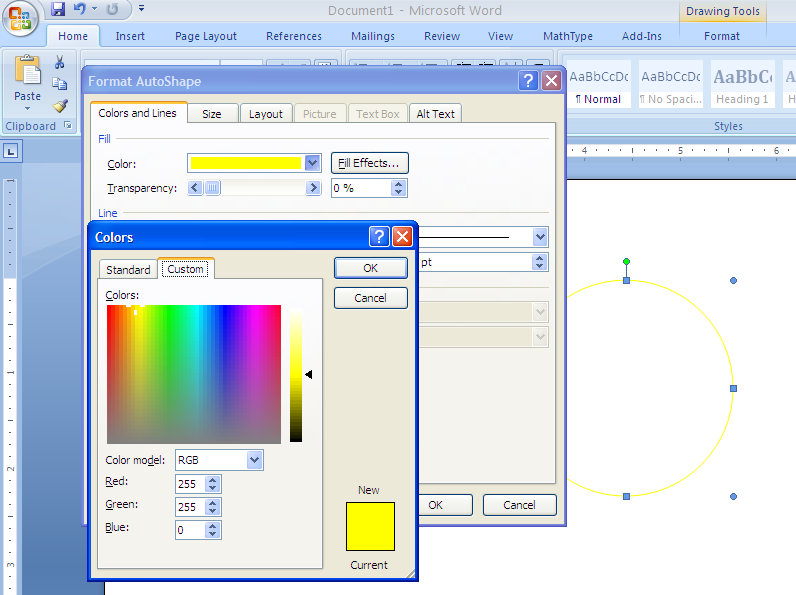Open the Color model RGB dropdown
Image resolution: width=796 pixels, height=595 pixels.
(254, 460)
